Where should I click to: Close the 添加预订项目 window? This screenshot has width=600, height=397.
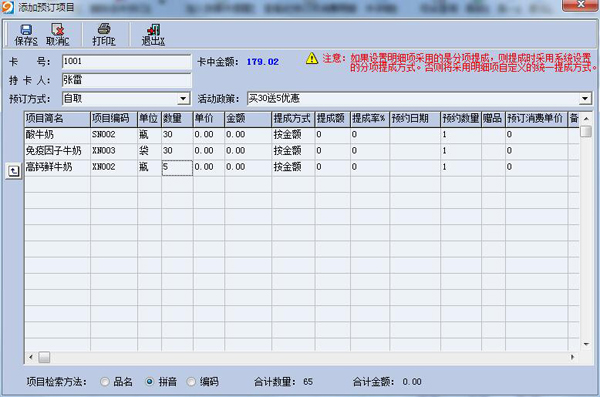580,5
